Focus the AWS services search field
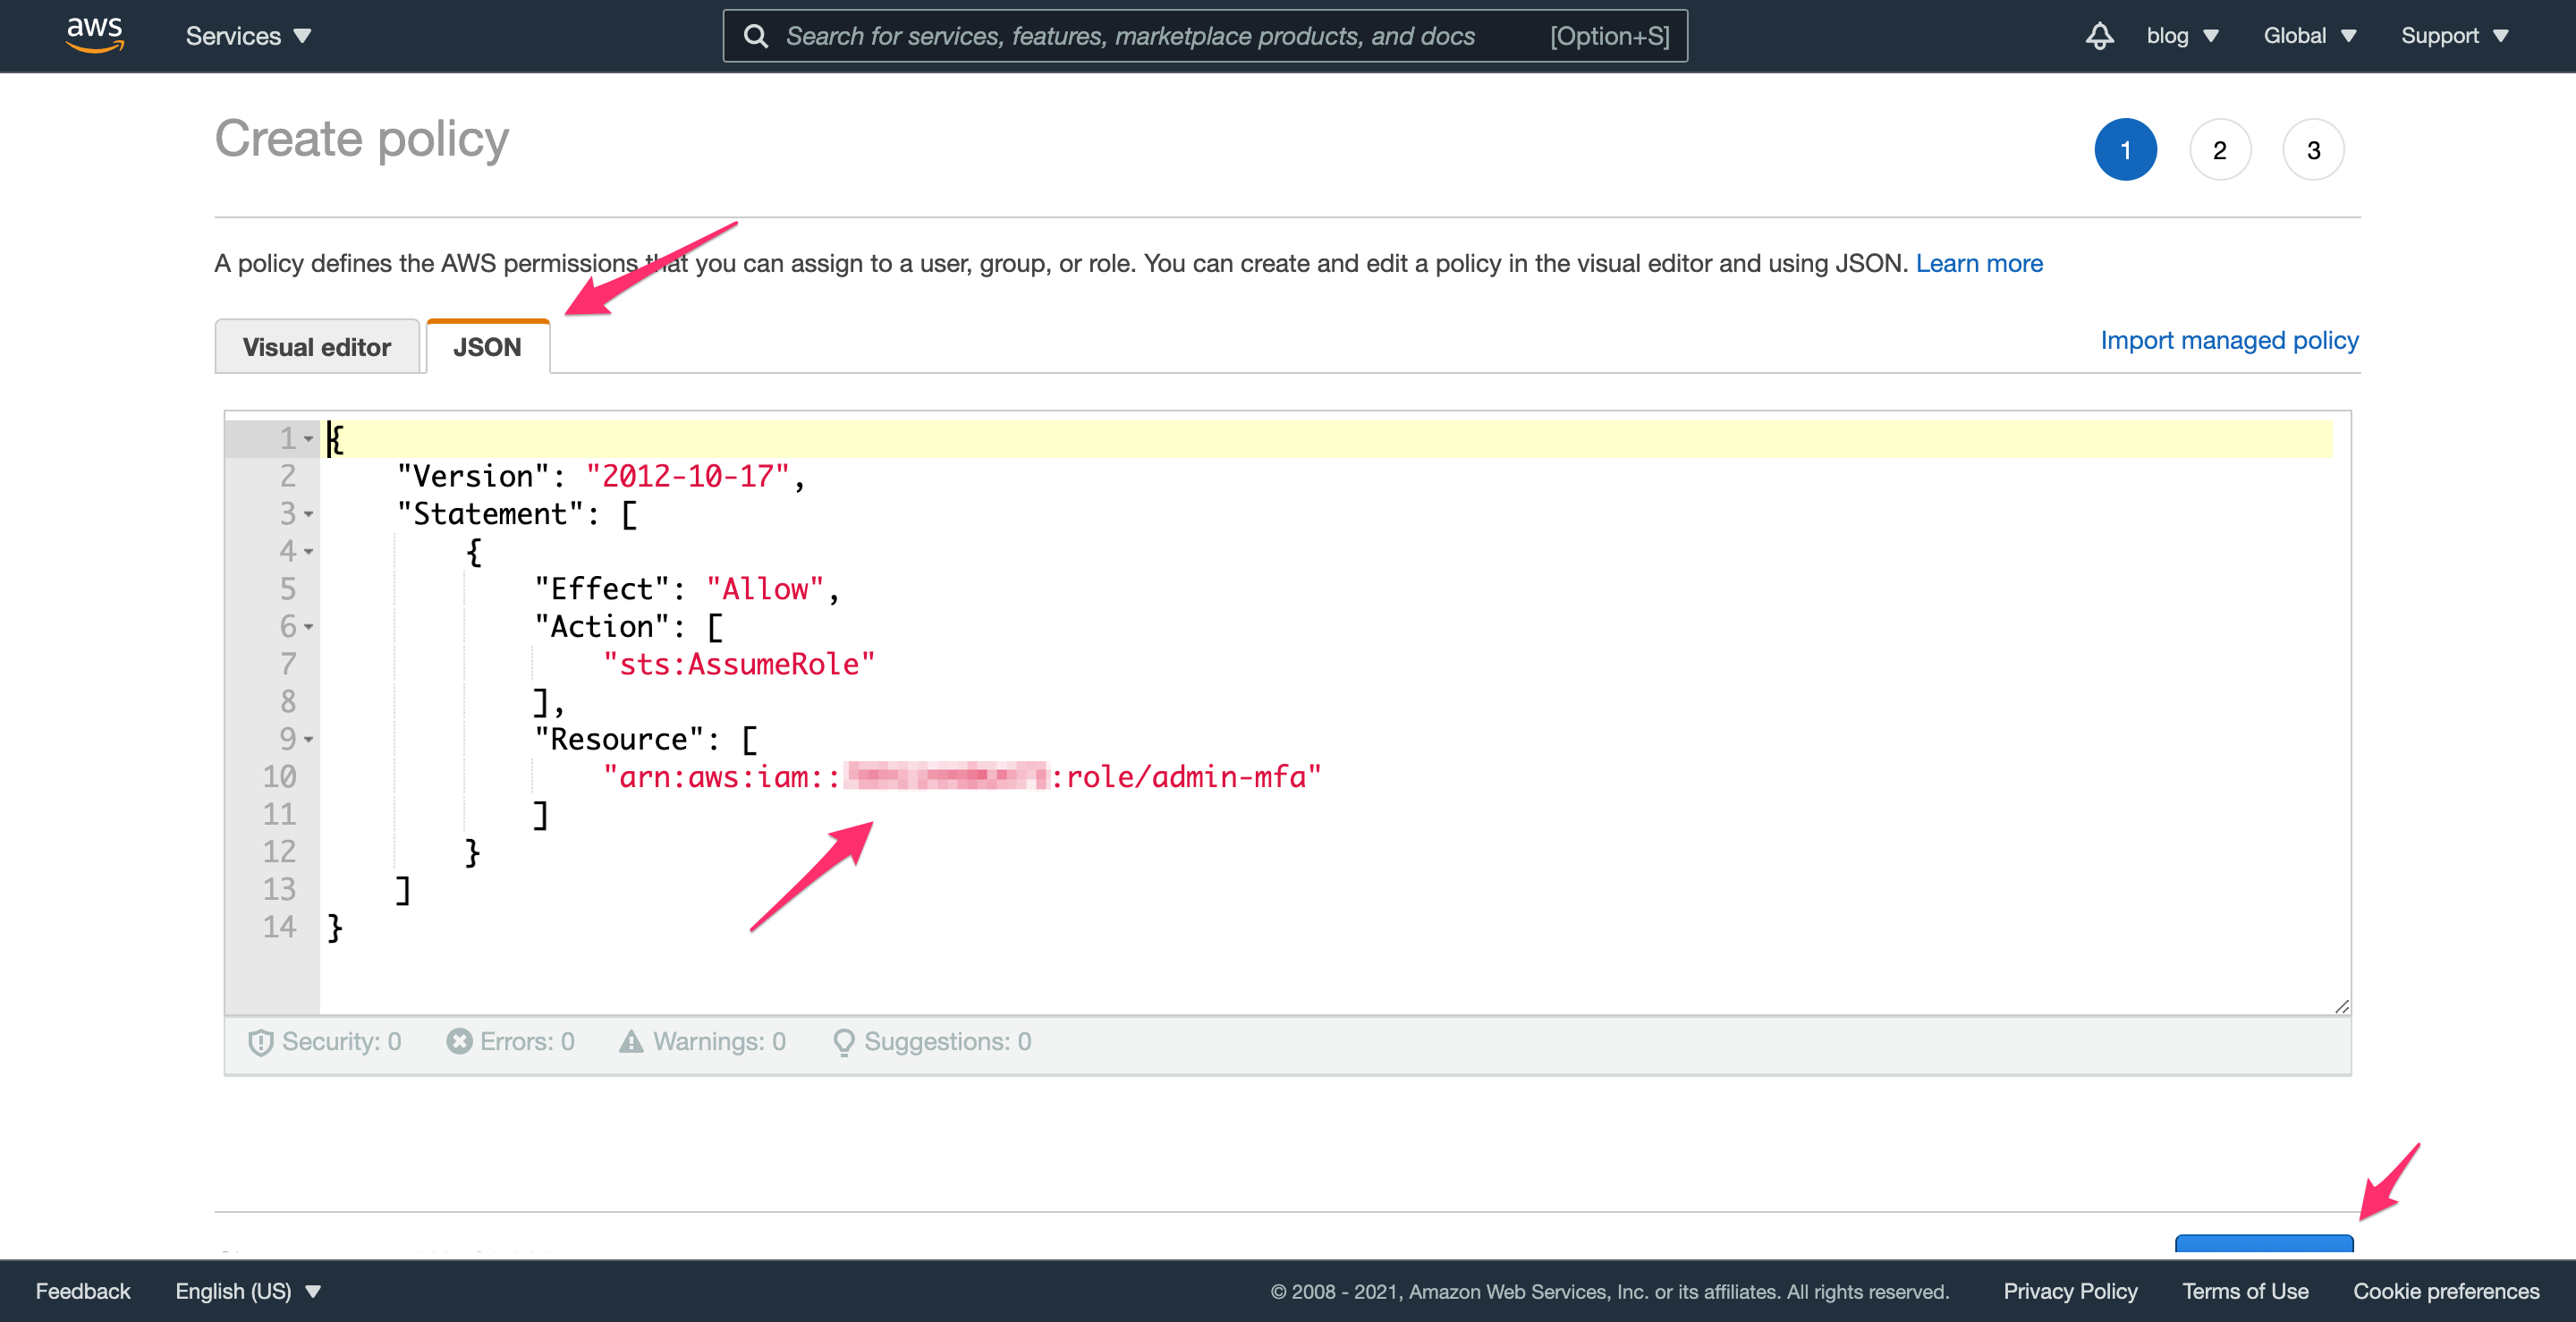Screen dimensions: 2576x1322 pyautogui.click(x=1205, y=36)
